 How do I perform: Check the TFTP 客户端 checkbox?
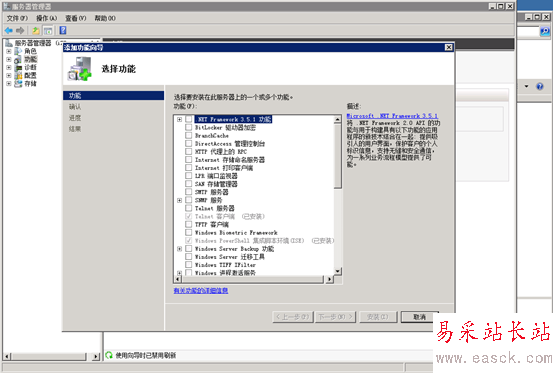[189, 224]
